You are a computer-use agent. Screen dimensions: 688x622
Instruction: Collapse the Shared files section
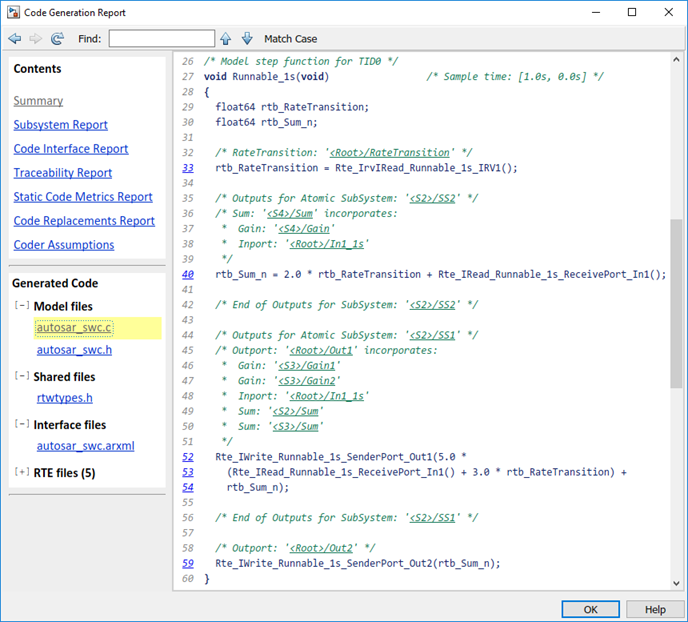point(22,377)
